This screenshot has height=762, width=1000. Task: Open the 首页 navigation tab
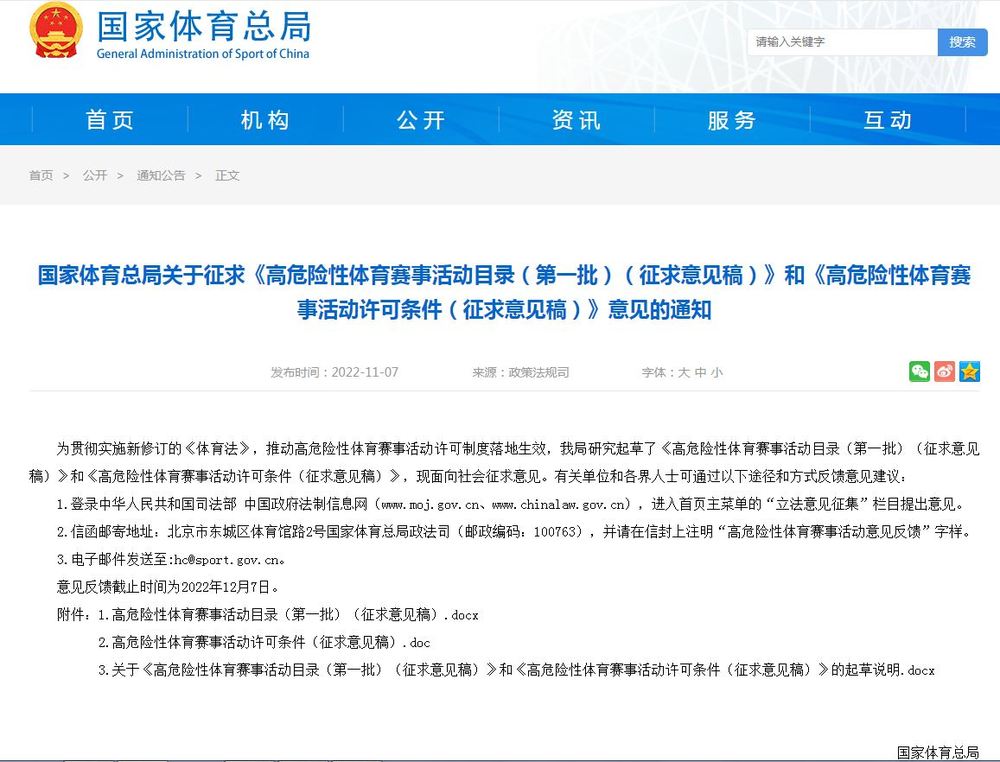(x=110, y=120)
